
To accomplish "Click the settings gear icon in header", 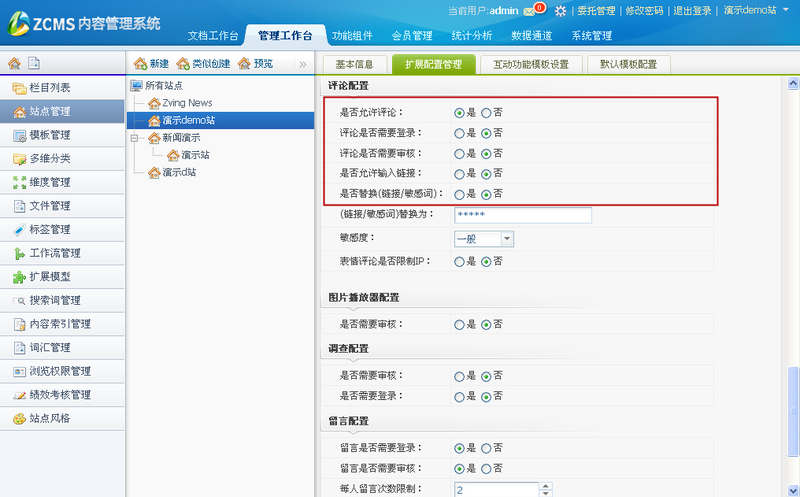I will coord(560,10).
